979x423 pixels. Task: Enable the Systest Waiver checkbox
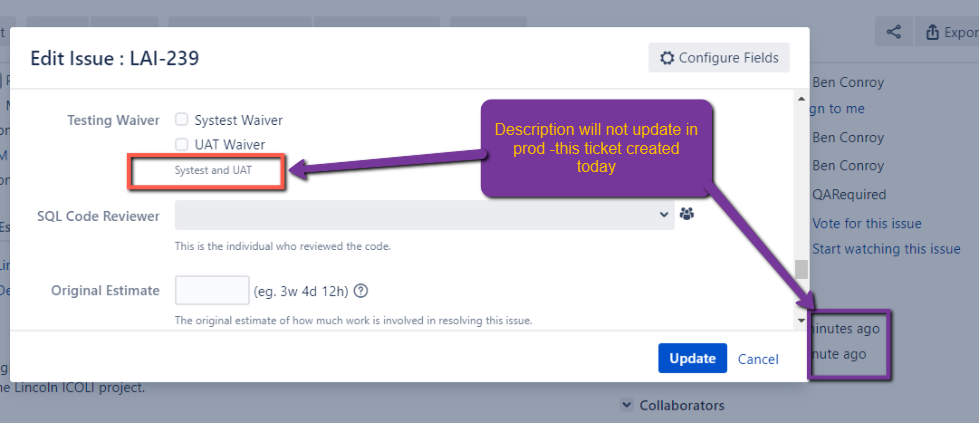click(x=182, y=119)
